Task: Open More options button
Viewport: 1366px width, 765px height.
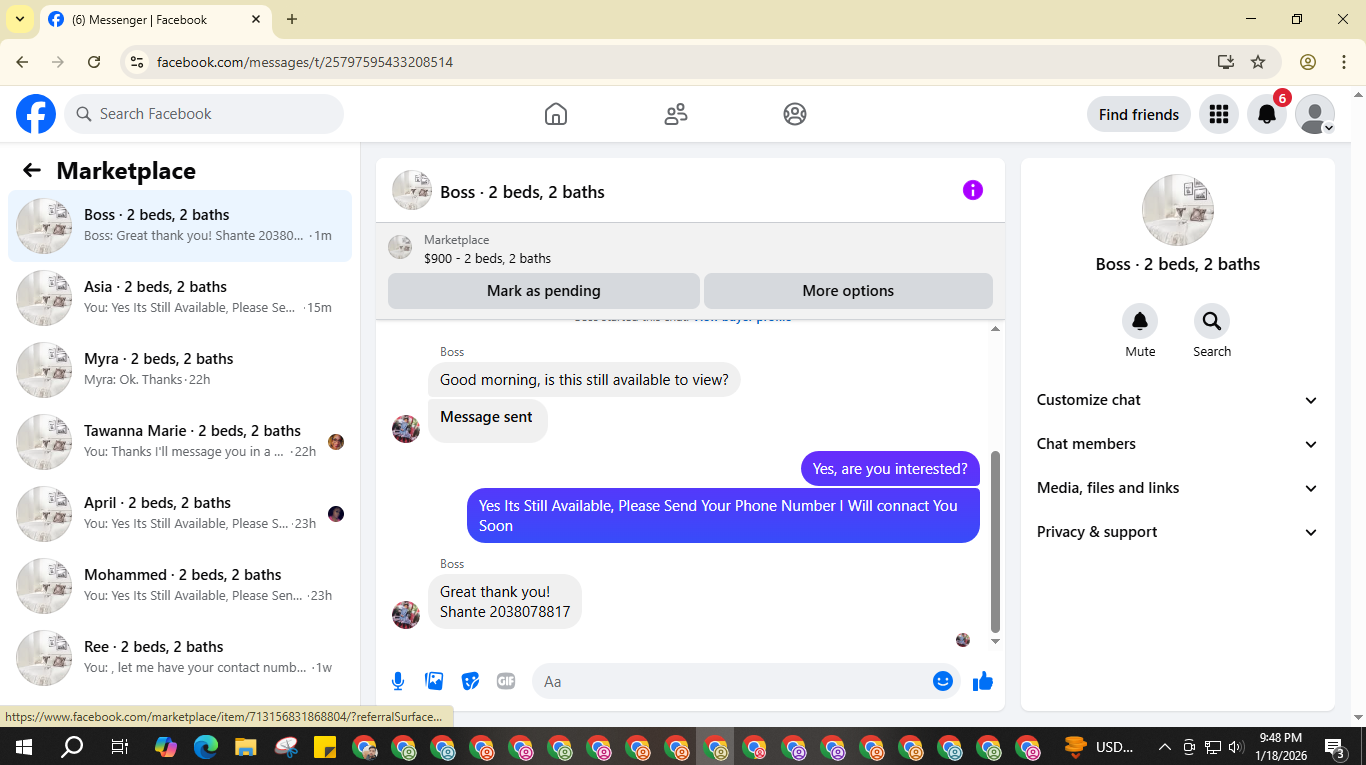Action: (848, 291)
